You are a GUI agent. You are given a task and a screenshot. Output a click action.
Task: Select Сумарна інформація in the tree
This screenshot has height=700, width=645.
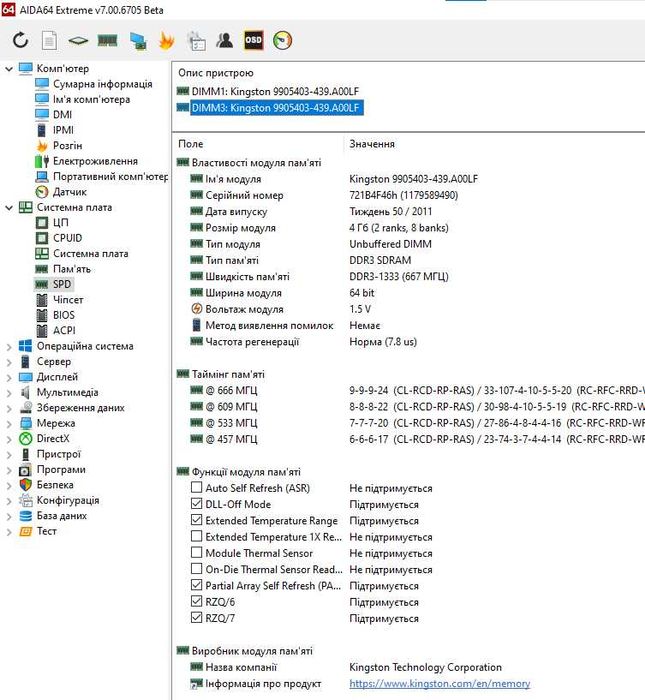103,84
